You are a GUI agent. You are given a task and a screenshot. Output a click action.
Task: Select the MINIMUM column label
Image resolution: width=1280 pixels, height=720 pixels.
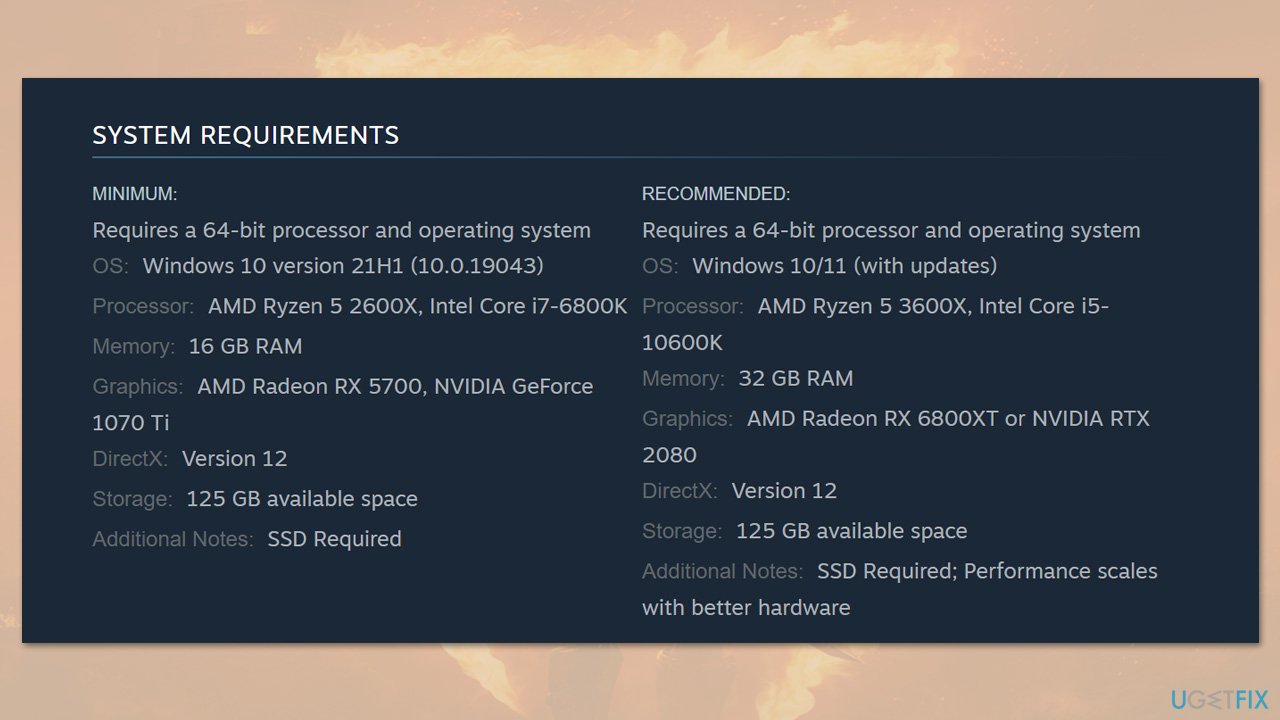click(x=135, y=194)
